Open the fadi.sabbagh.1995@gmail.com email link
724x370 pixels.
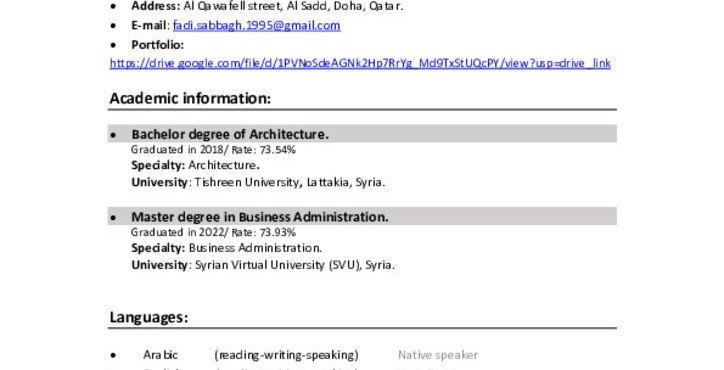256,25
